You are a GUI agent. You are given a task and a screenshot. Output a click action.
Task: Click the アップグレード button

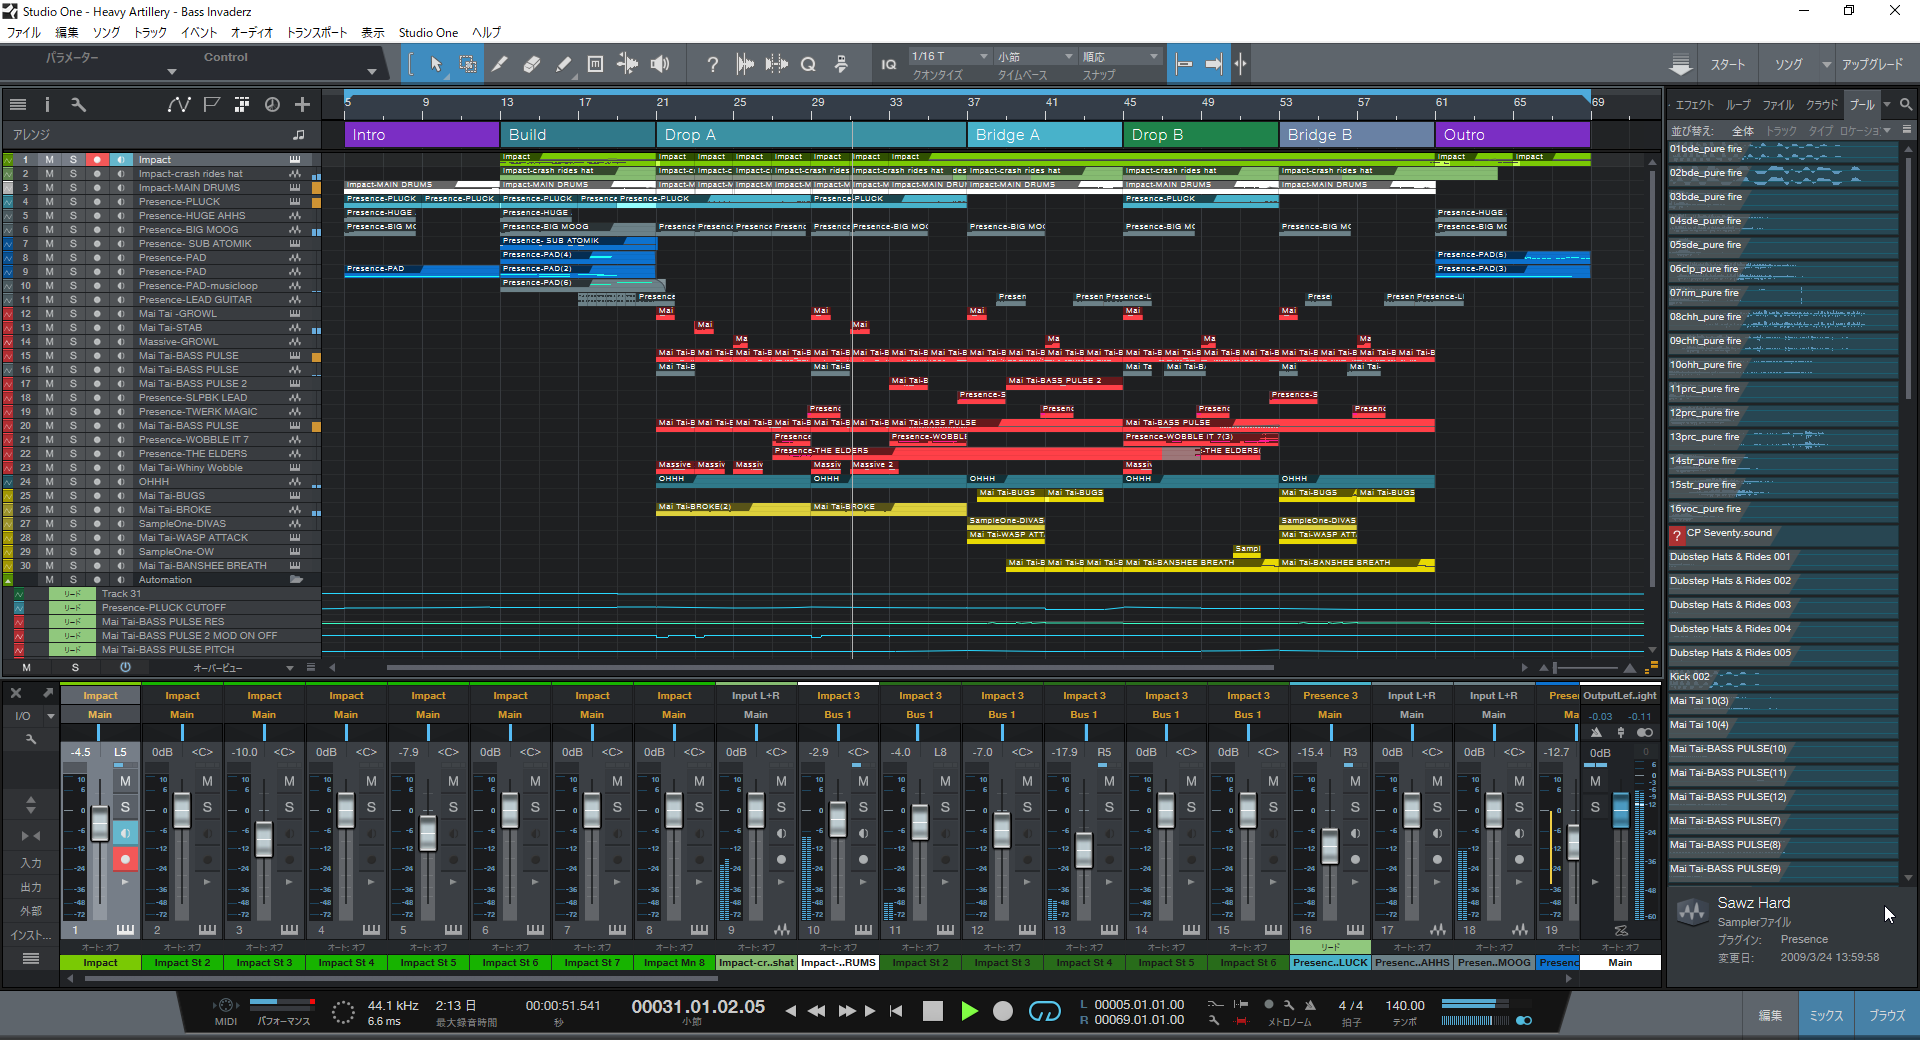(x=1872, y=64)
